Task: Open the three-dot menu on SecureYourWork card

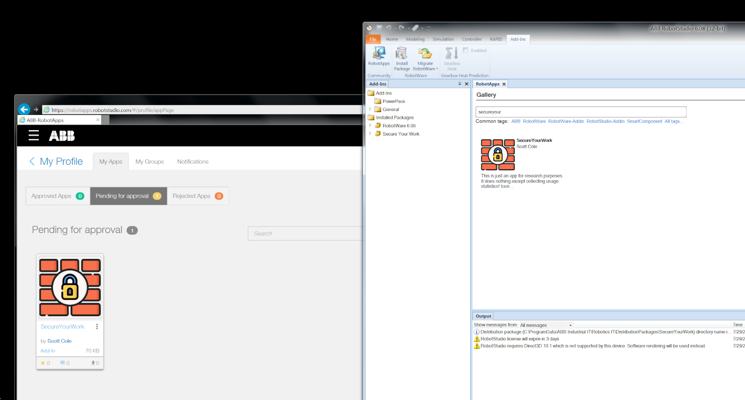Action: pos(97,327)
